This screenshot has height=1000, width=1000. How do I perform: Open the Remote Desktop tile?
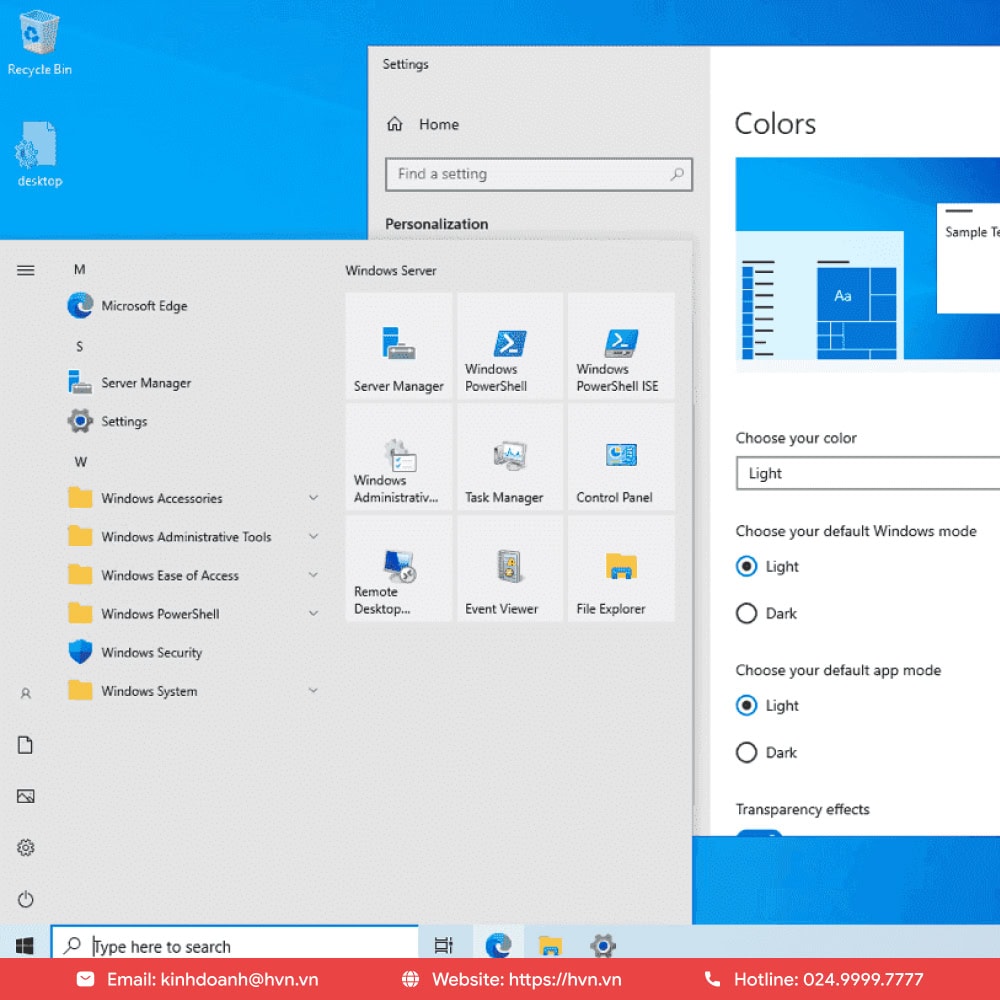point(399,568)
